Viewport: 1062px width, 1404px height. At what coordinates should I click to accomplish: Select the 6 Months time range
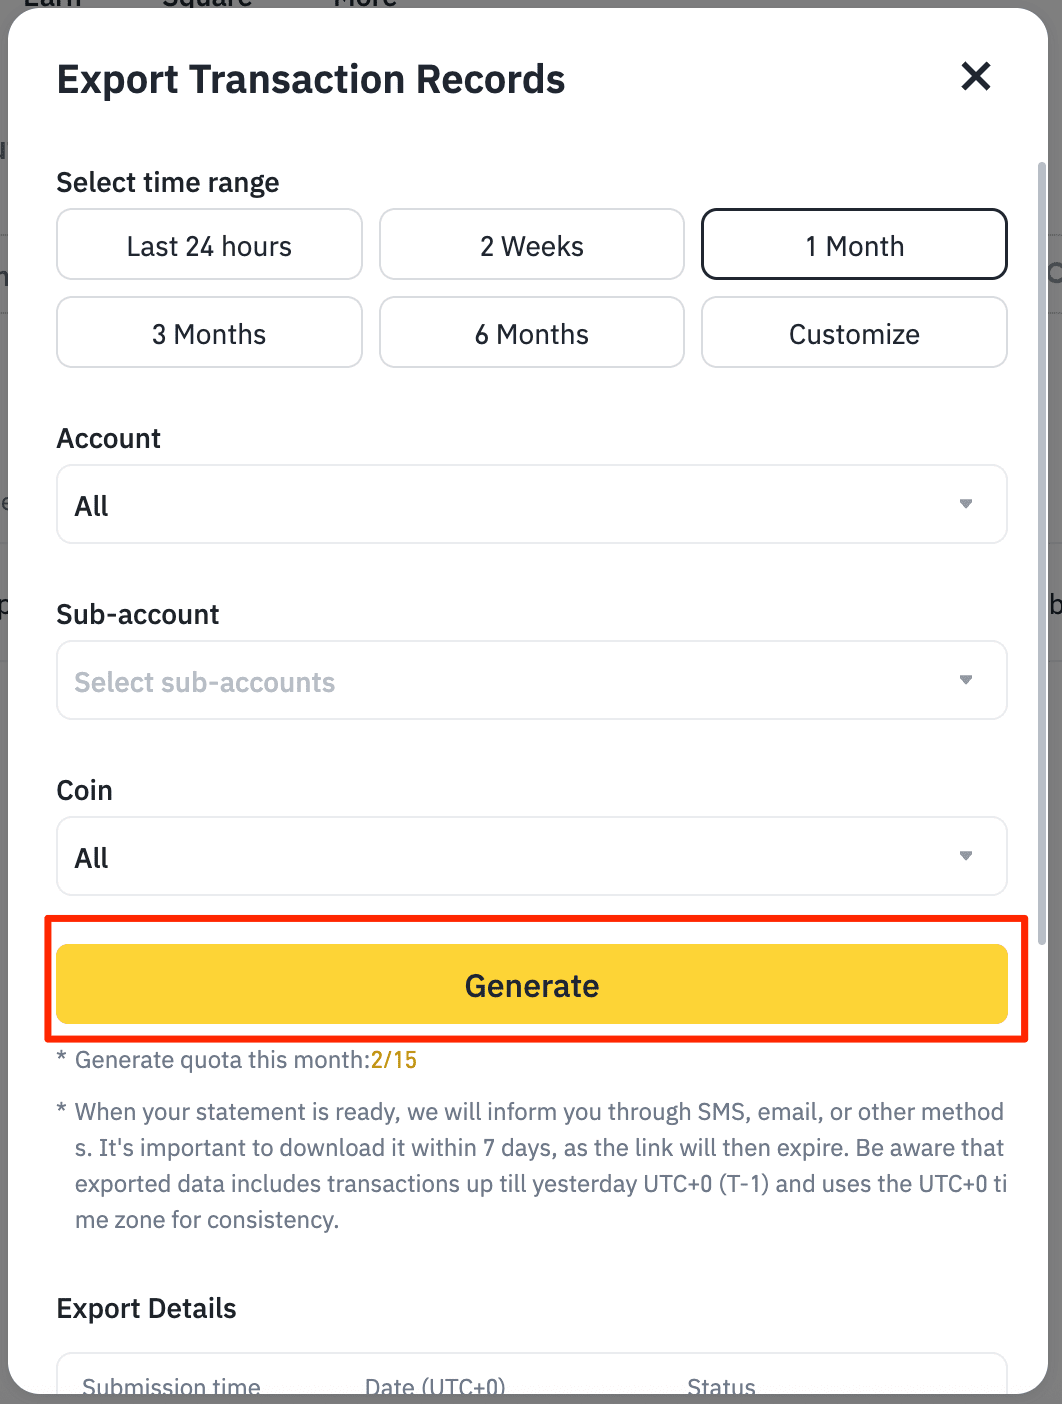[x=532, y=333]
